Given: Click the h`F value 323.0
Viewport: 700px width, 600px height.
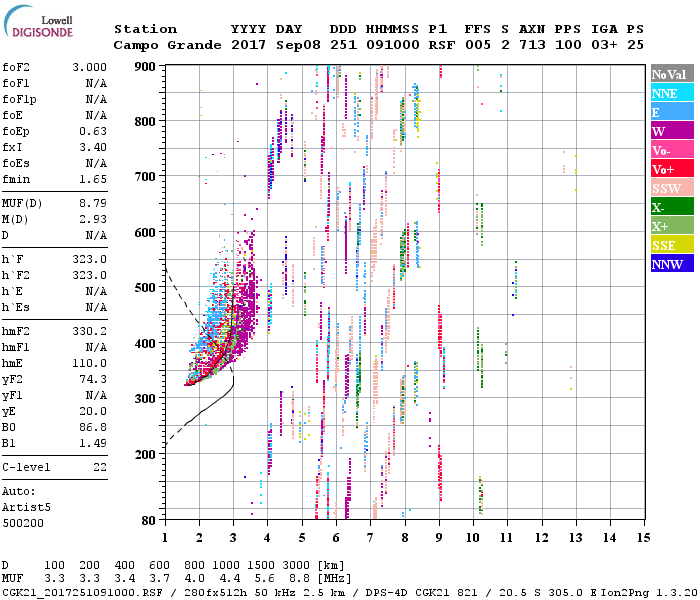Looking at the screenshot, I should click(89, 259).
